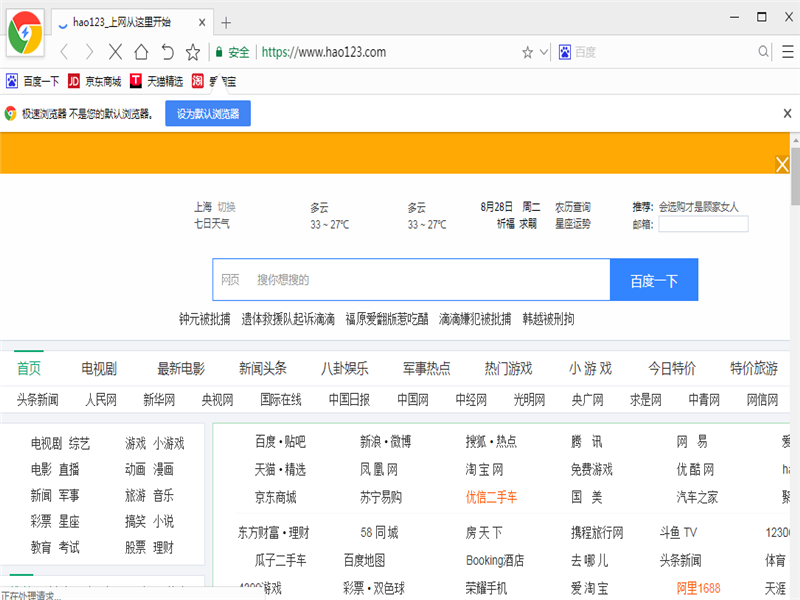800x600 pixels.
Task: Open the Booking酒店 link
Action: [495, 560]
